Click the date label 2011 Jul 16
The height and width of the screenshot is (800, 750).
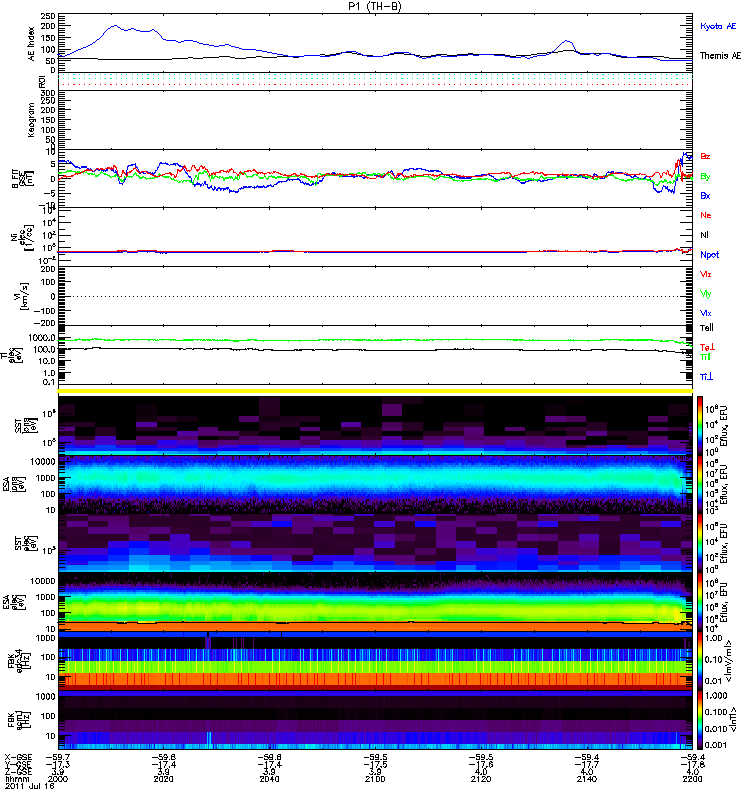pyautogui.click(x=30, y=786)
